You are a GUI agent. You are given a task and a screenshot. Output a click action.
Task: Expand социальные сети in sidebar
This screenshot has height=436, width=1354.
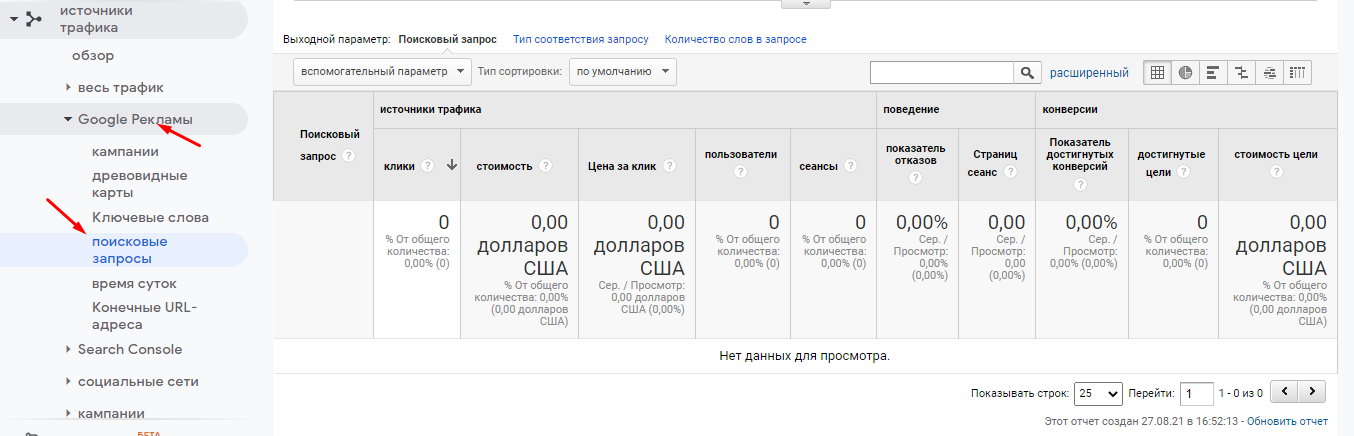tap(68, 382)
